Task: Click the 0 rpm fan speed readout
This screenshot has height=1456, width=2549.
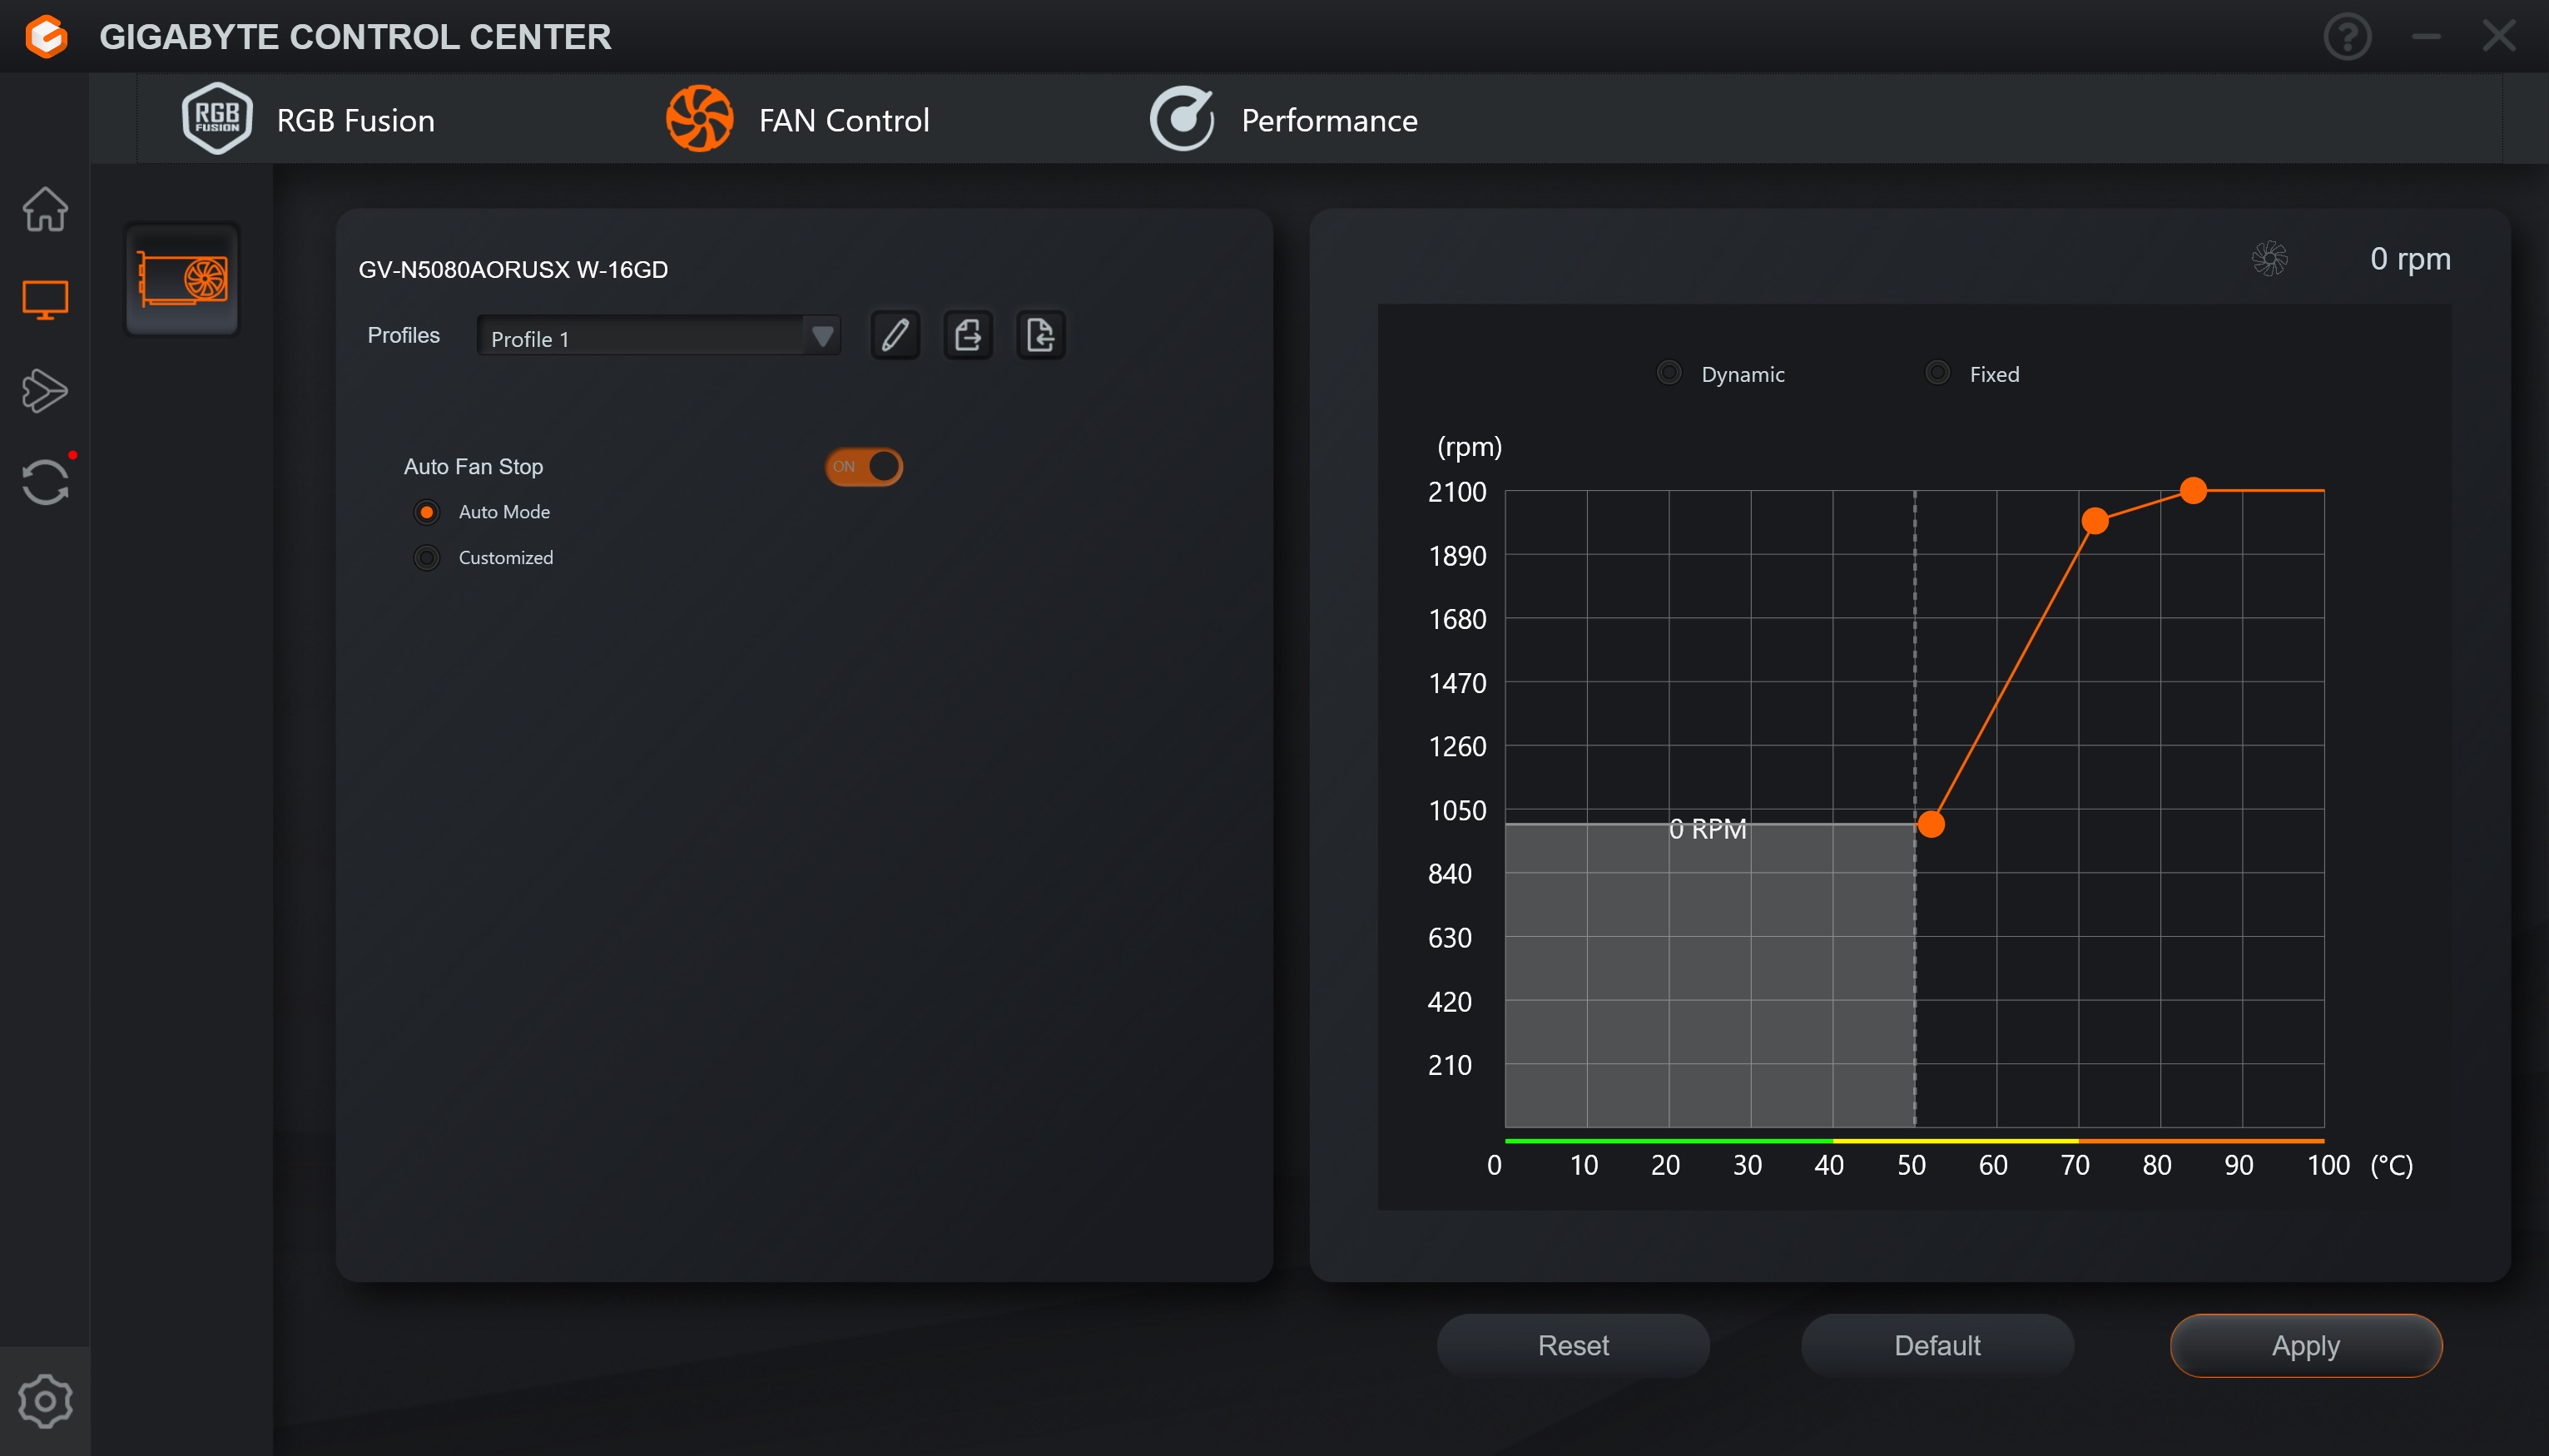Action: pos(2410,259)
